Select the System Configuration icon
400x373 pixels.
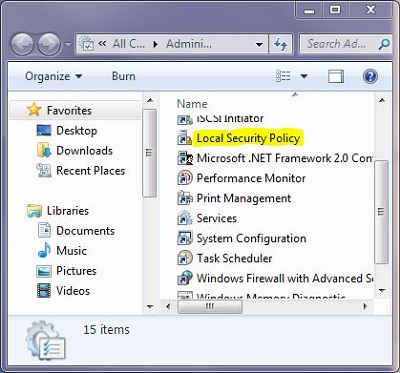coord(185,238)
